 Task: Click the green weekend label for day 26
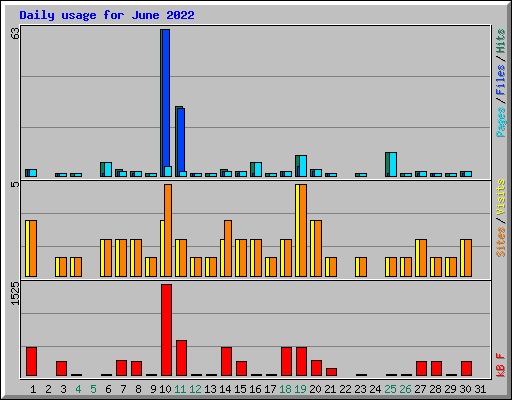click(405, 389)
